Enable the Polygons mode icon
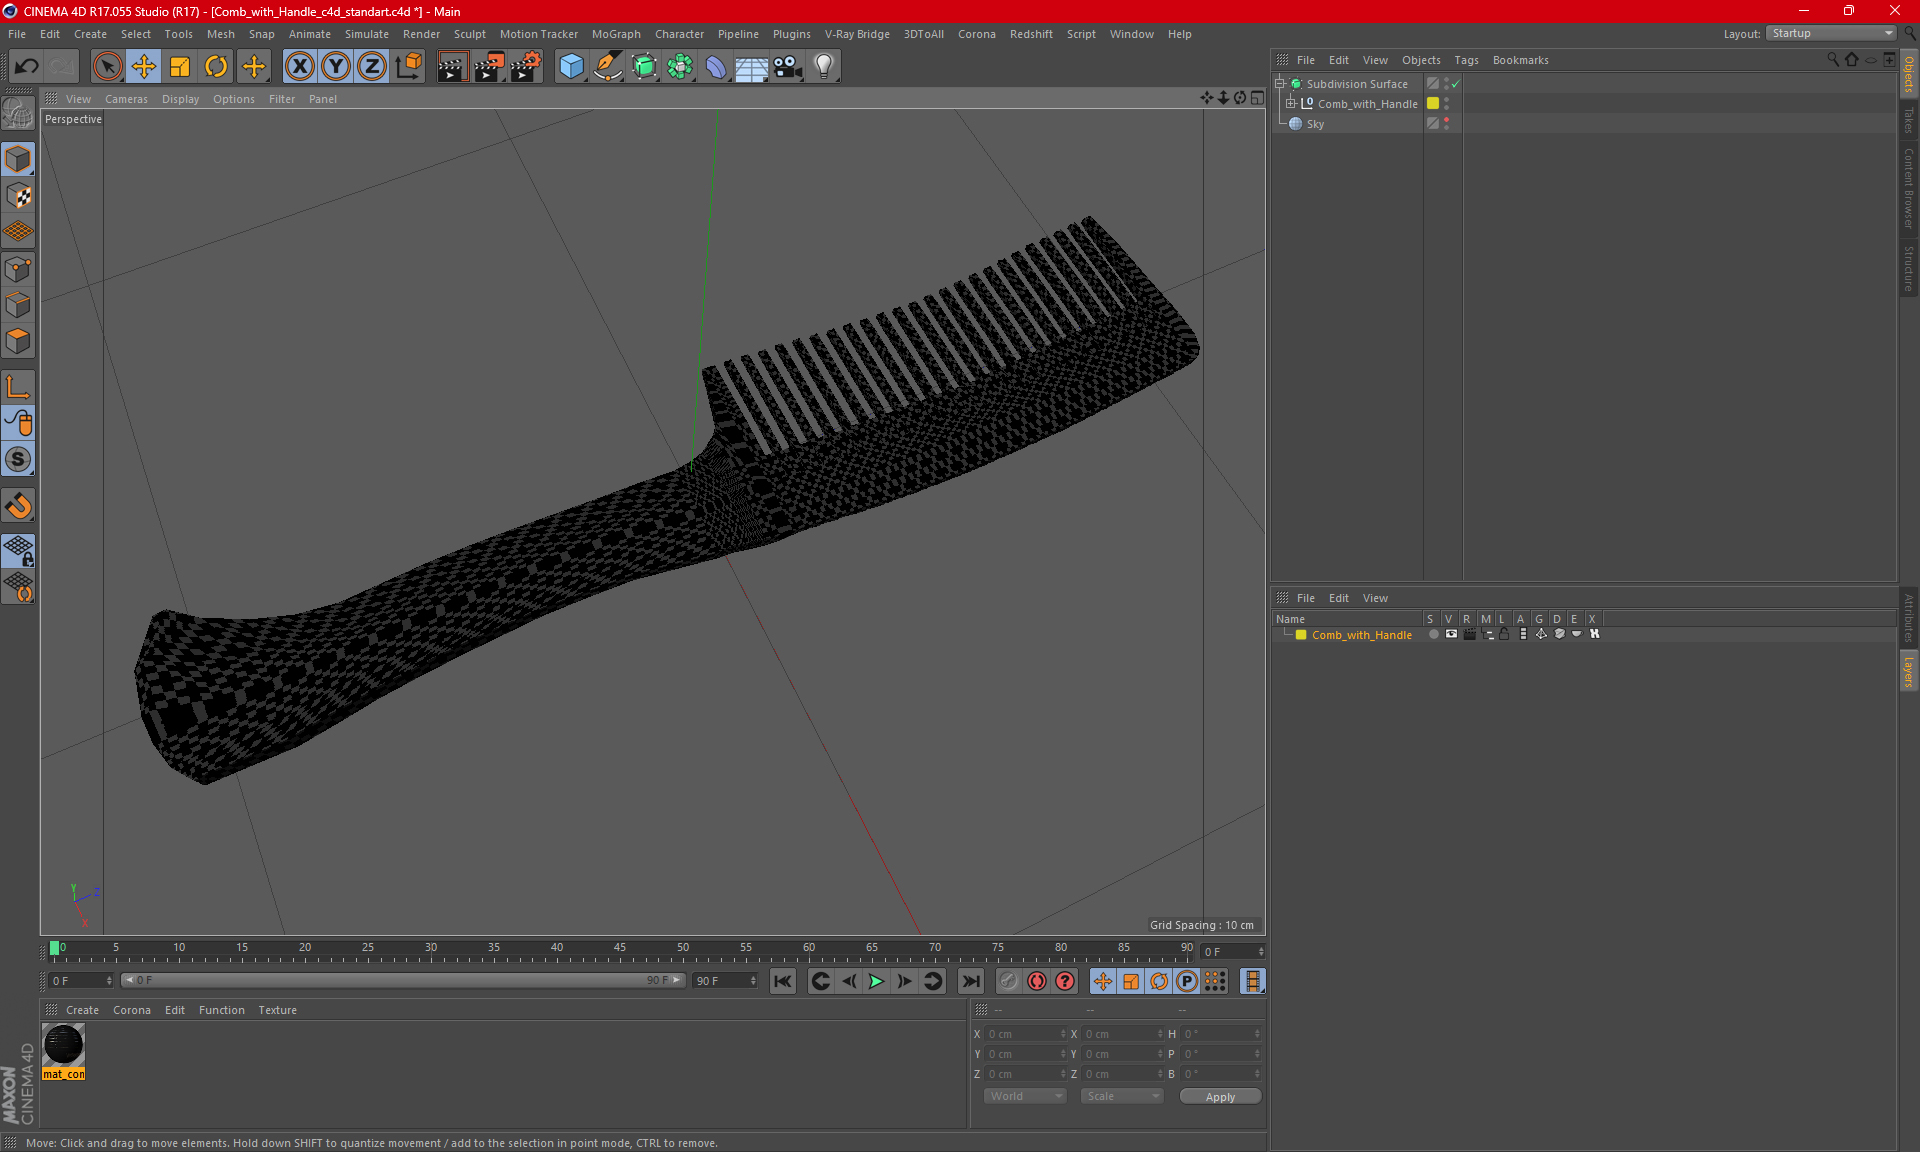Image resolution: width=1920 pixels, height=1152 pixels. tap(18, 342)
